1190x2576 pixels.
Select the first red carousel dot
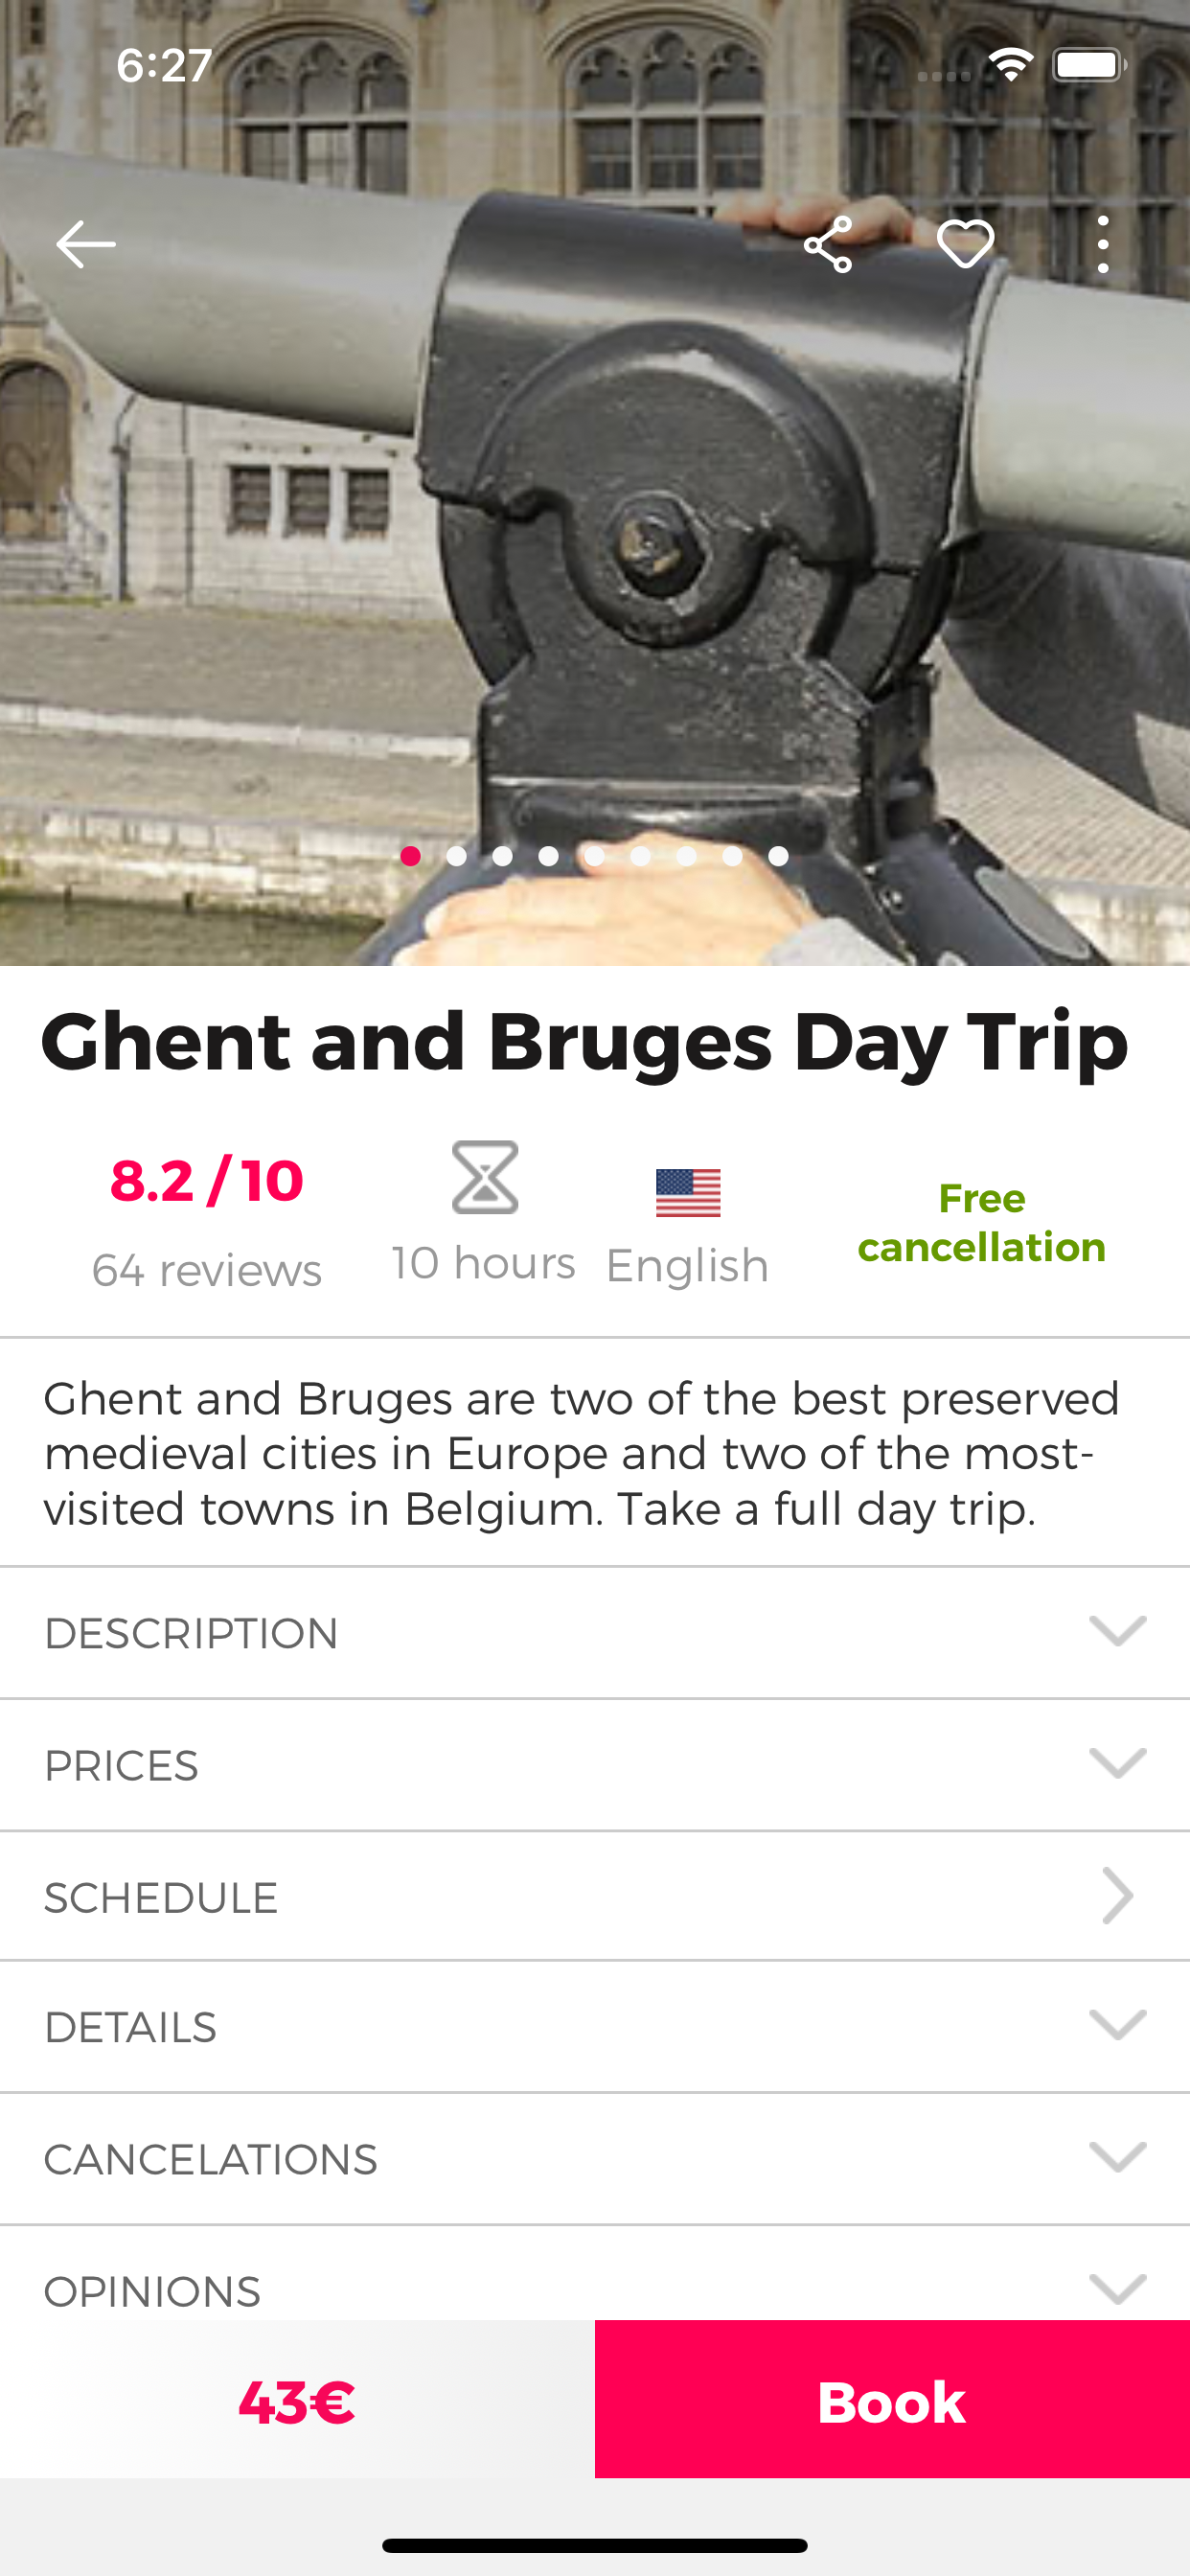(x=410, y=856)
